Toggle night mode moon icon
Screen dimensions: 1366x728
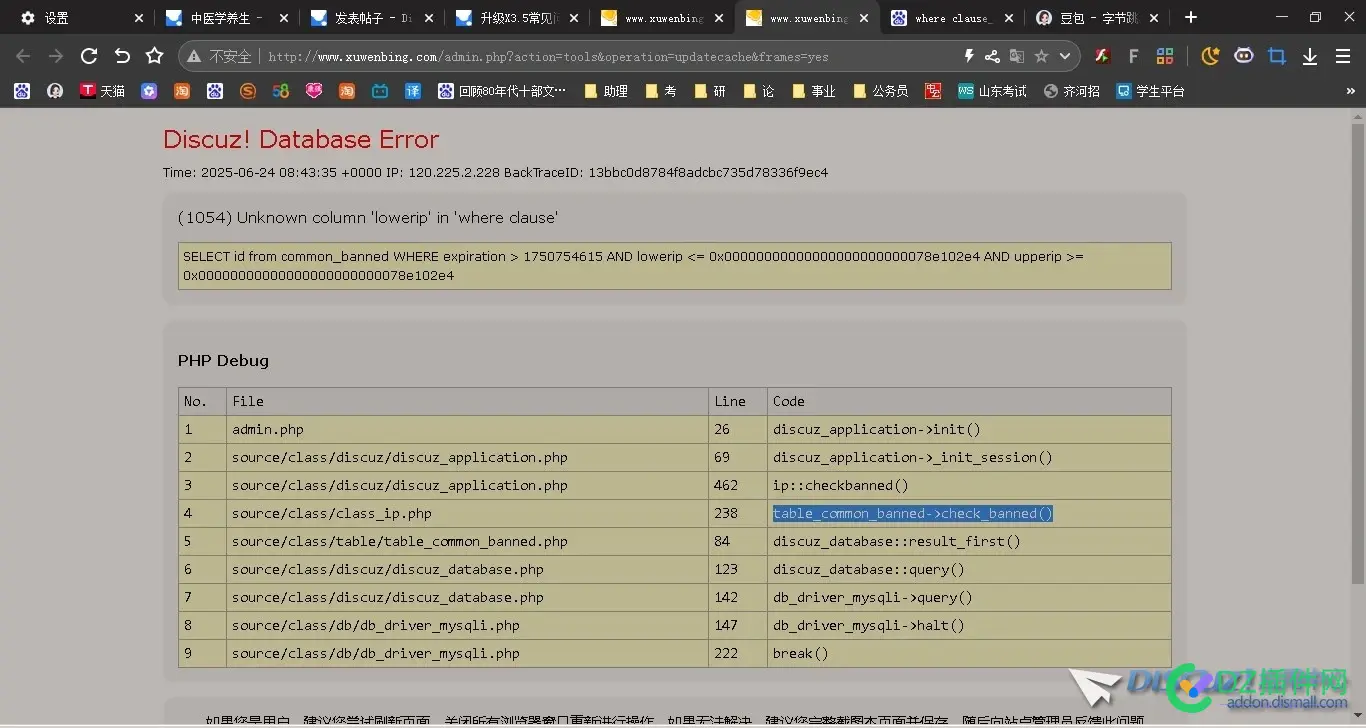[x=1210, y=57]
